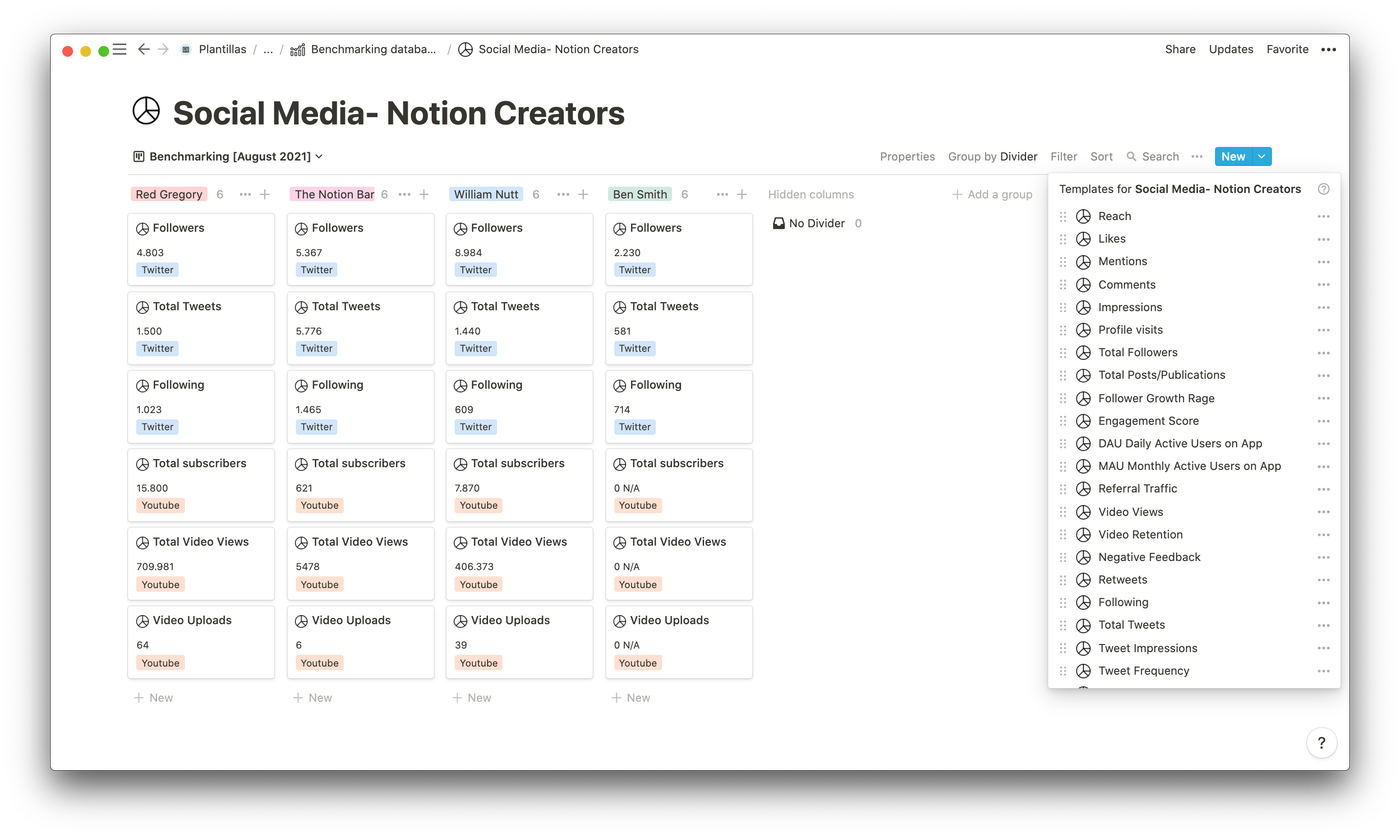1400x837 pixels.
Task: Open options for the Red Gregory group
Action: click(x=245, y=194)
